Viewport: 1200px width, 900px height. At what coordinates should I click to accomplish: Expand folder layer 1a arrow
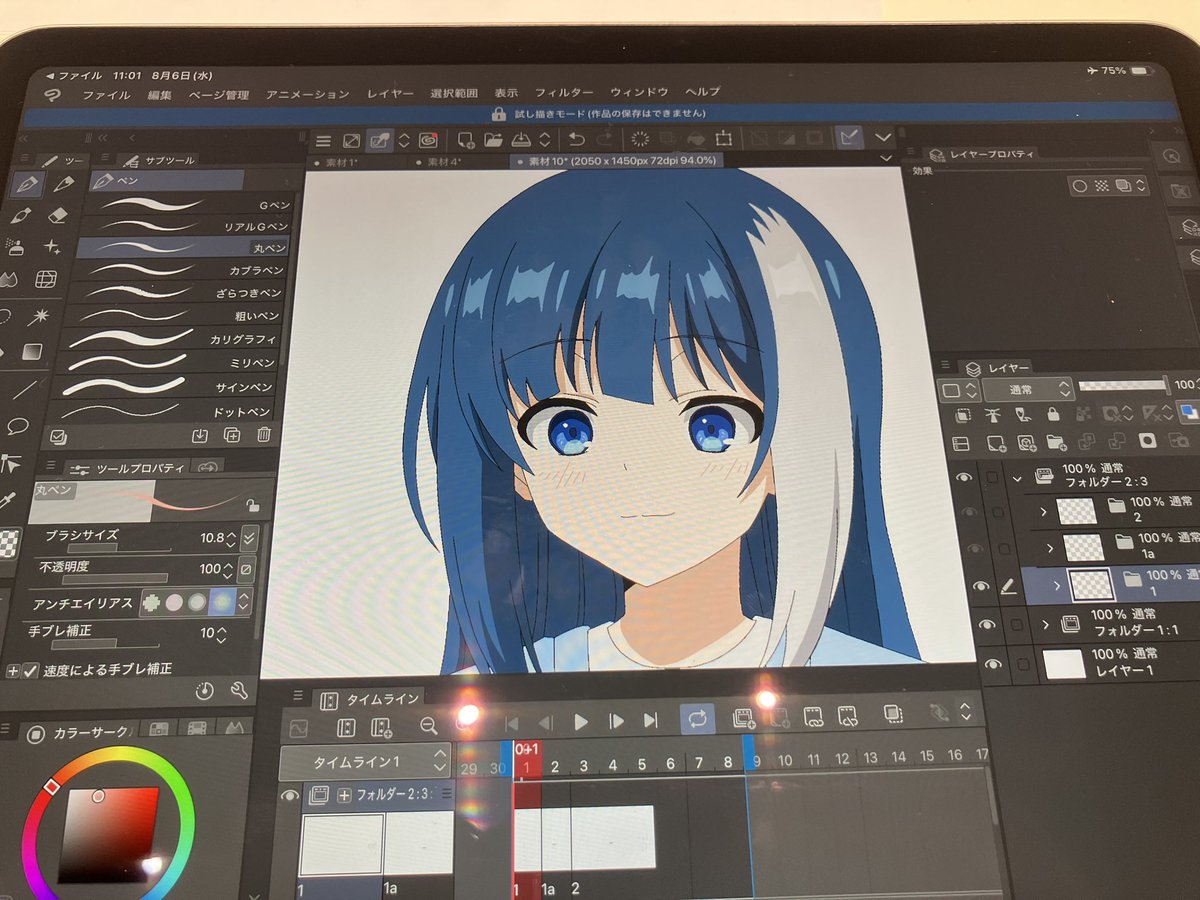[x=1049, y=547]
